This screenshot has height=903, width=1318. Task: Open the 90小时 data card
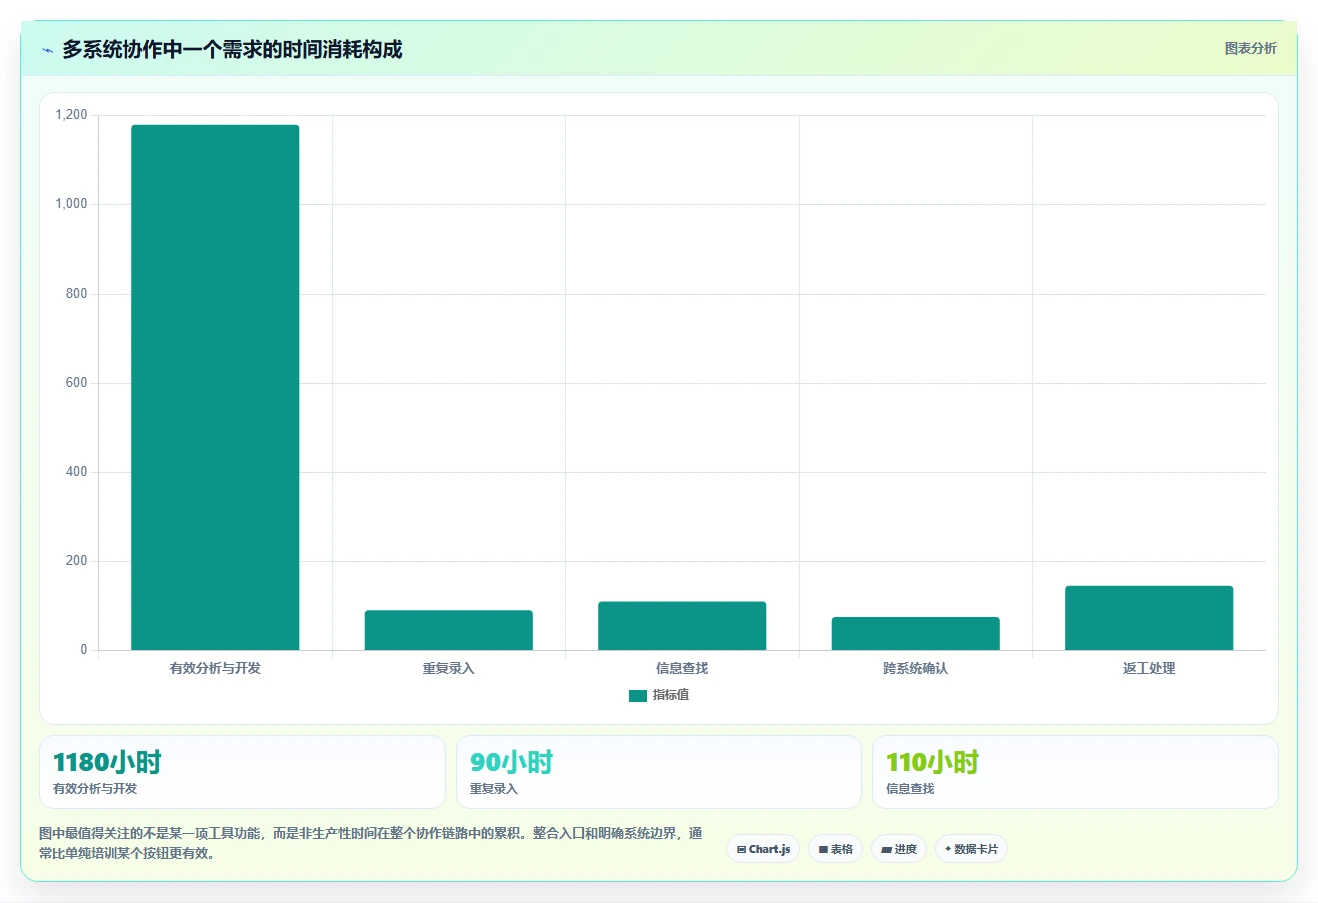click(x=658, y=772)
